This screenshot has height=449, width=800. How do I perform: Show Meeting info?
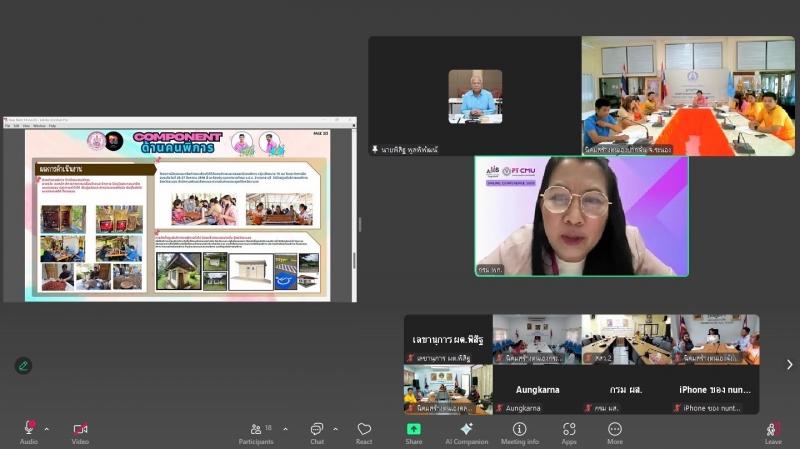click(x=519, y=433)
